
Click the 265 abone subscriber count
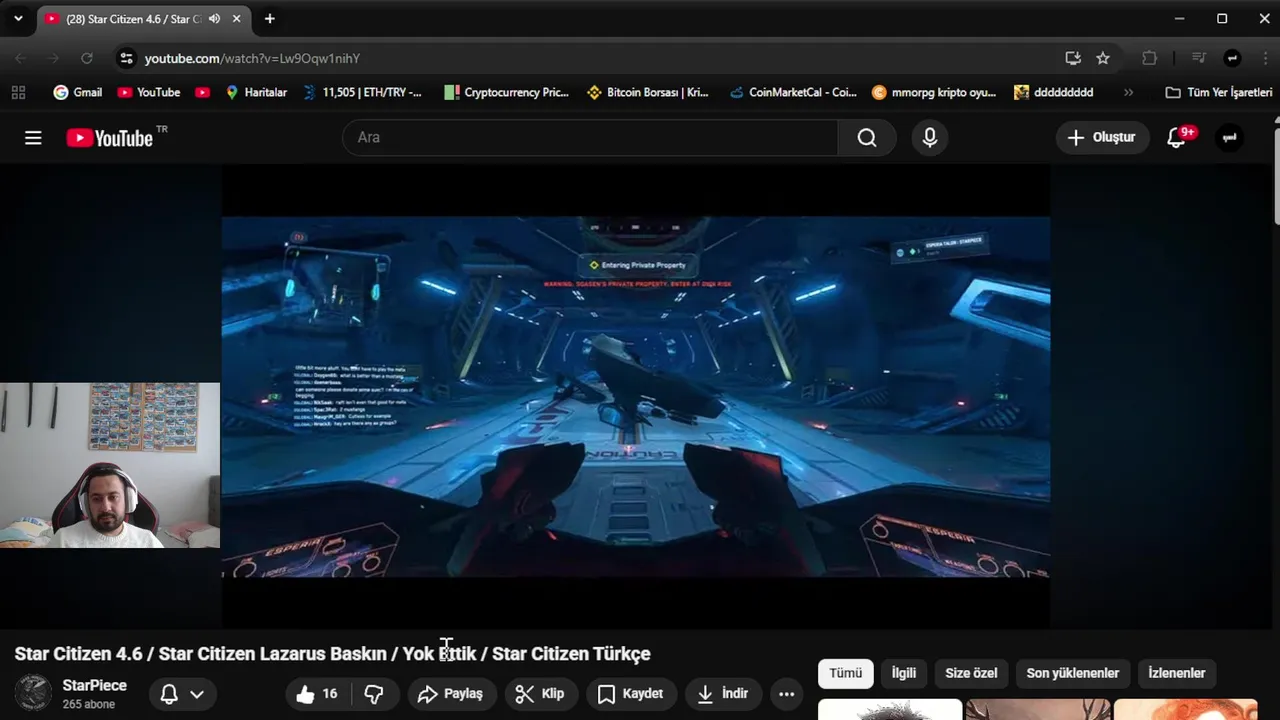[x=88, y=705]
